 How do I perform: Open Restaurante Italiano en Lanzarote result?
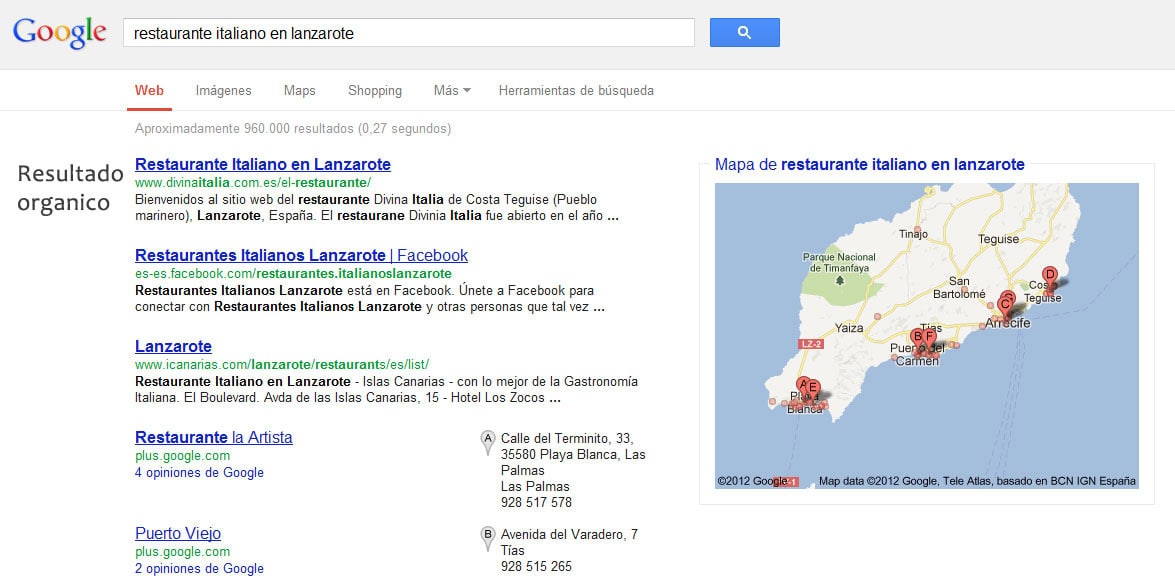click(262, 164)
